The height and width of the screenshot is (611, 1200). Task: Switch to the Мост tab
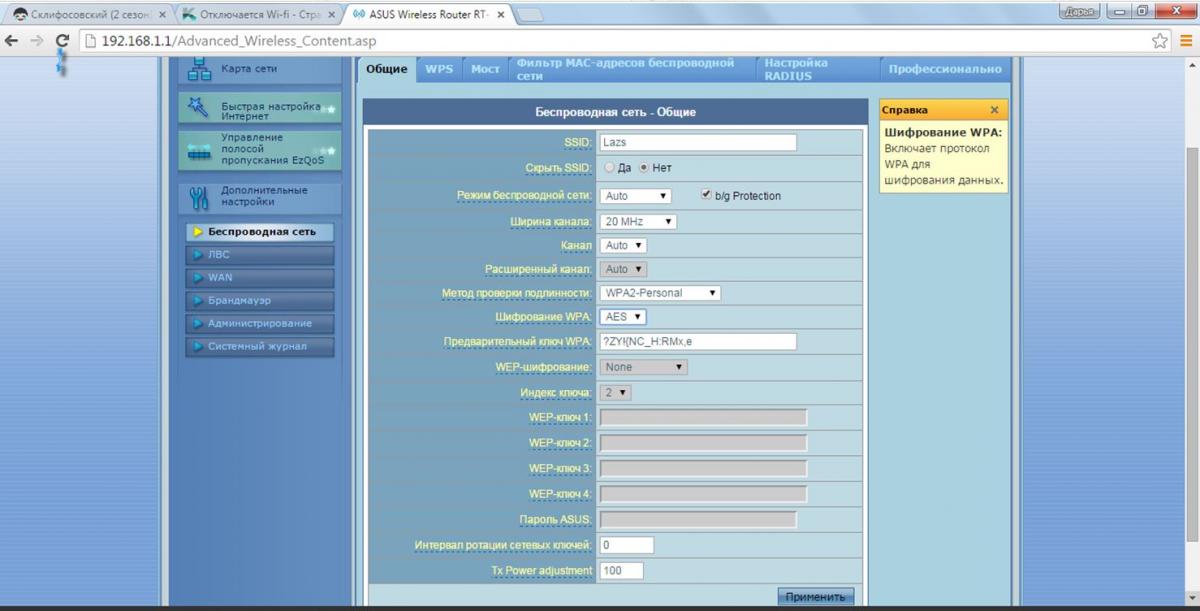pos(485,69)
